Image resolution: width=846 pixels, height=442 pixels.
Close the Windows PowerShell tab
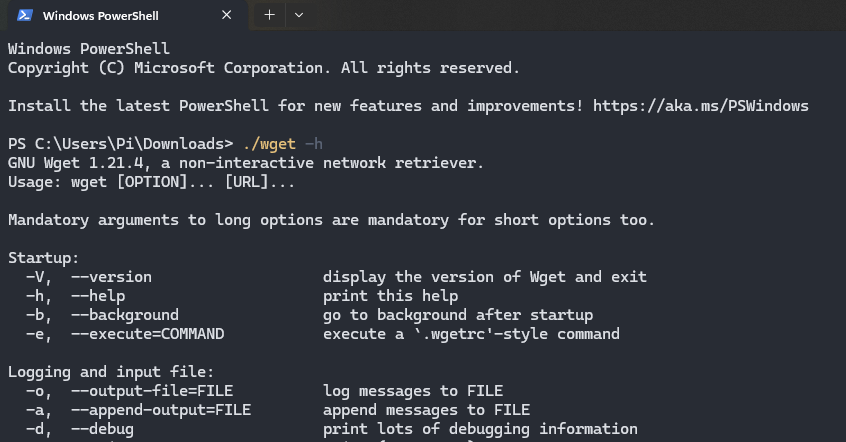click(227, 15)
